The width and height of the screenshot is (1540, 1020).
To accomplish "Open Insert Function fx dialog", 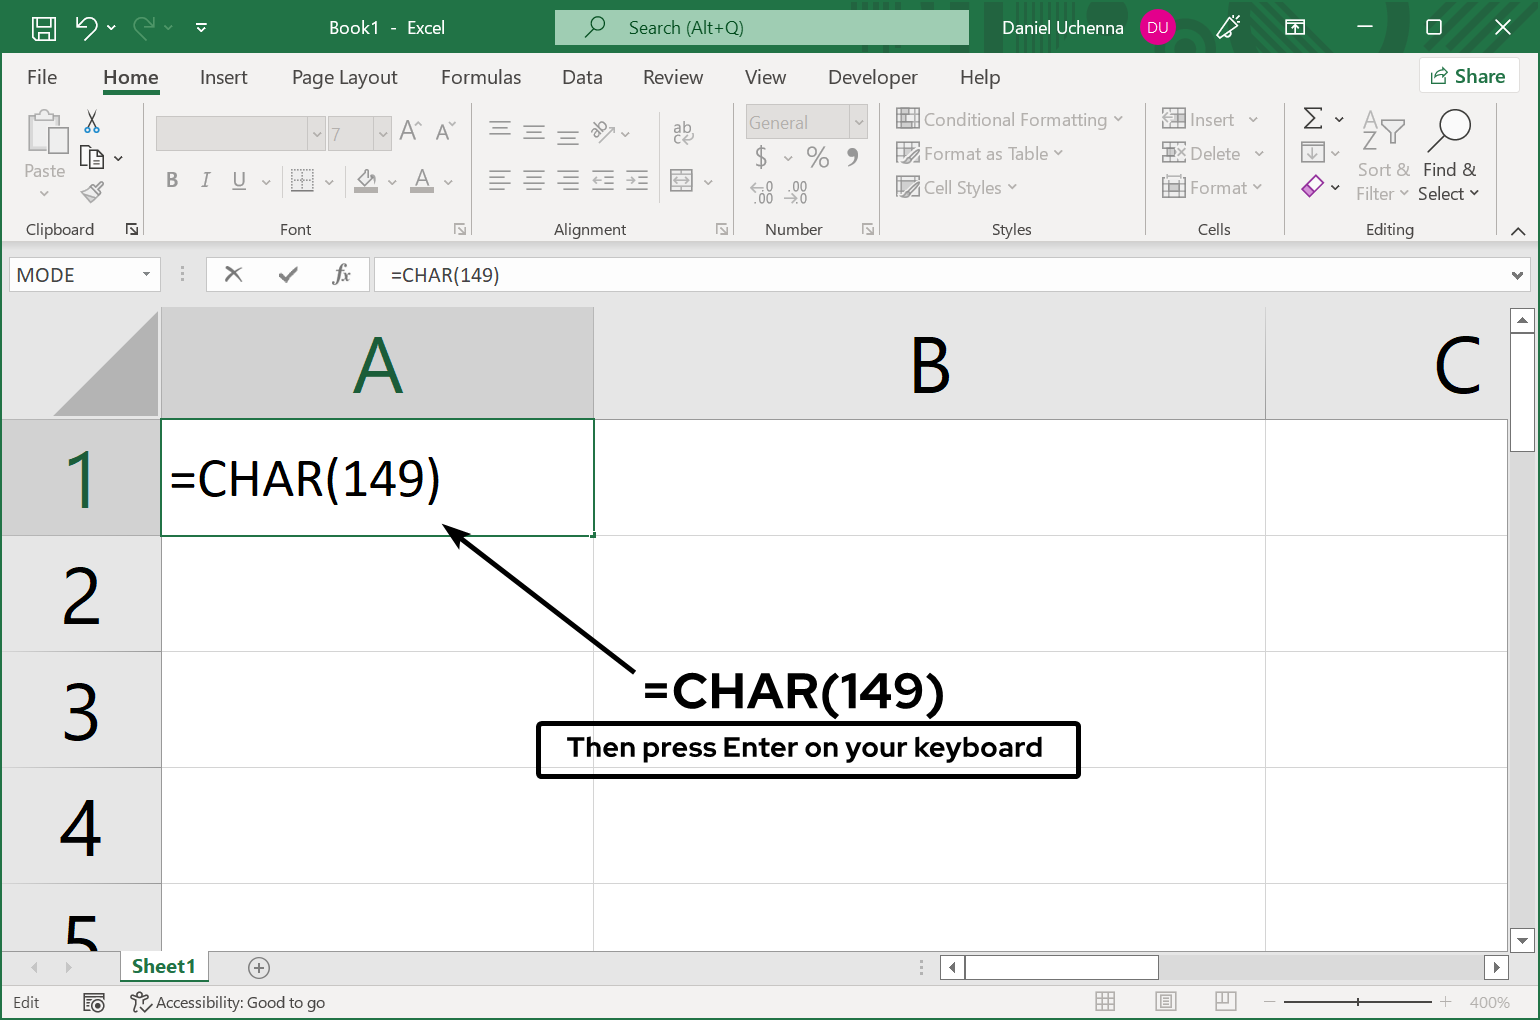I will click(x=341, y=275).
